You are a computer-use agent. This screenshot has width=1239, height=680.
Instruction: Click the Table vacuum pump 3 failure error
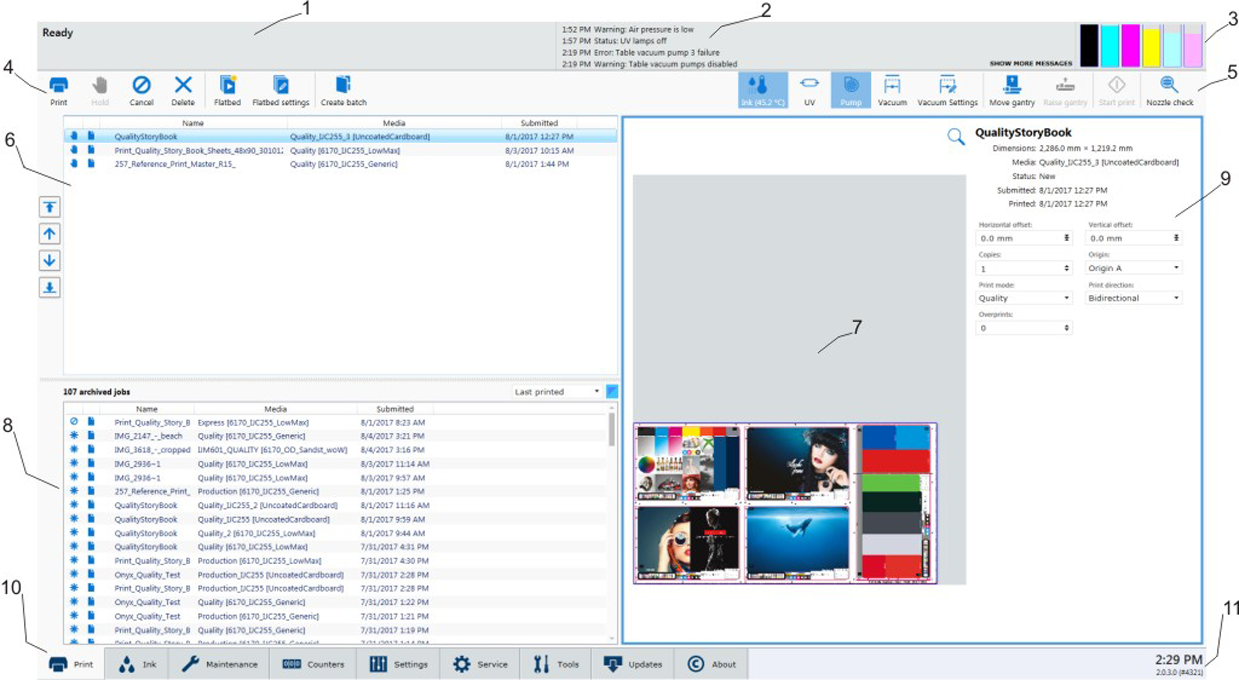point(640,53)
